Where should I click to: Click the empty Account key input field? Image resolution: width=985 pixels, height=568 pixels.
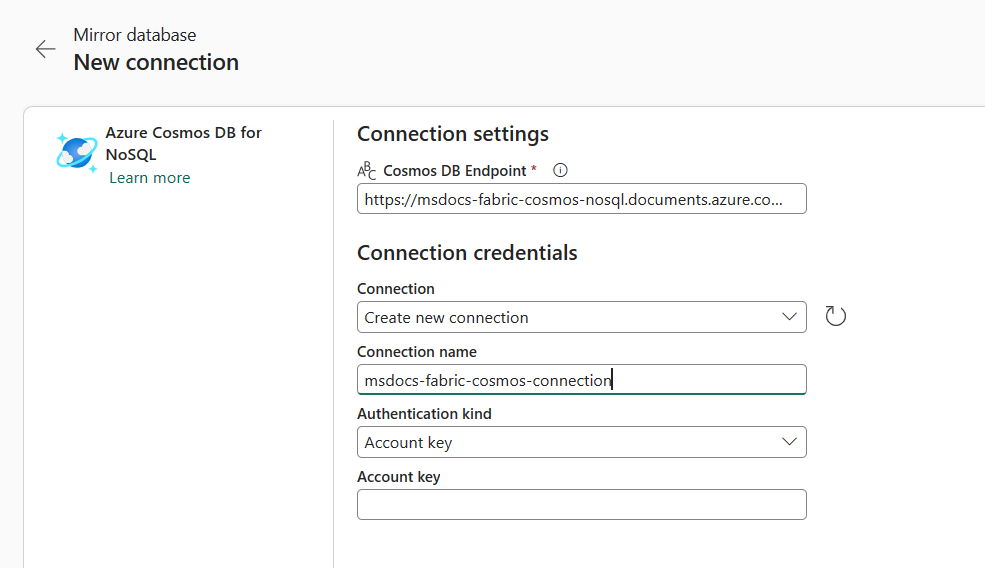(581, 504)
